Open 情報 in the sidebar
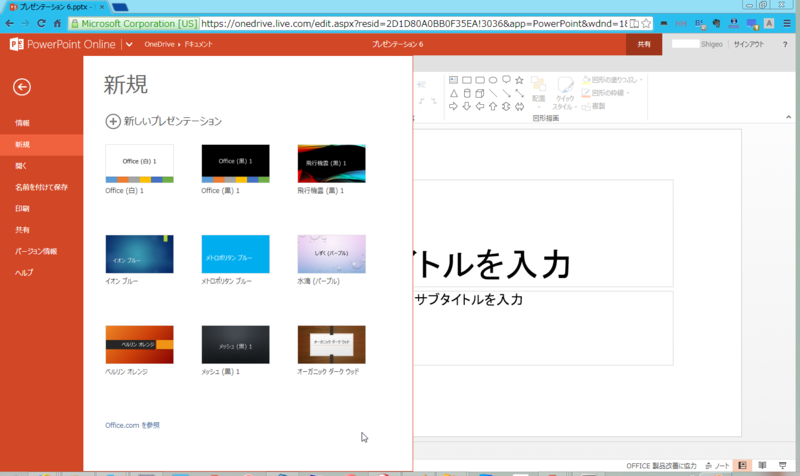 (x=41, y=123)
